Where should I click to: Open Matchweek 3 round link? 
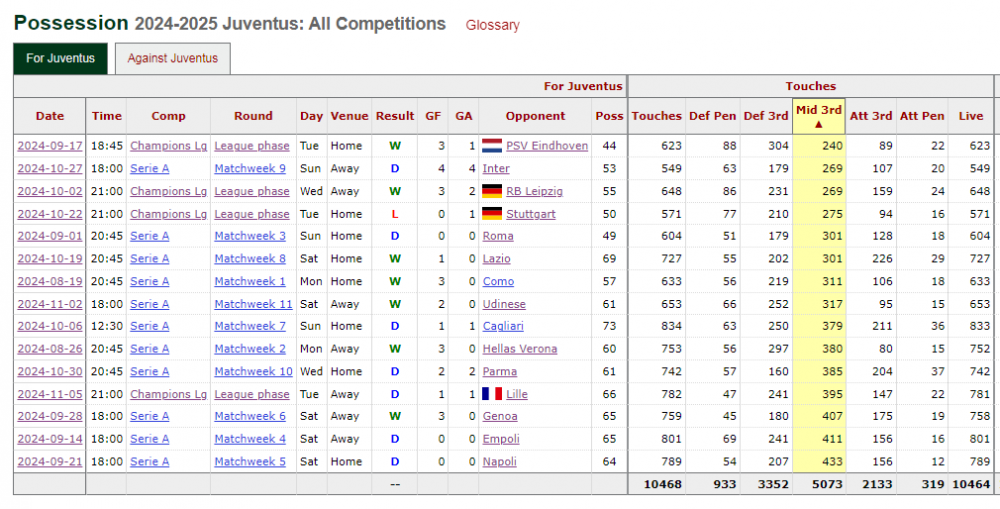pyautogui.click(x=250, y=236)
